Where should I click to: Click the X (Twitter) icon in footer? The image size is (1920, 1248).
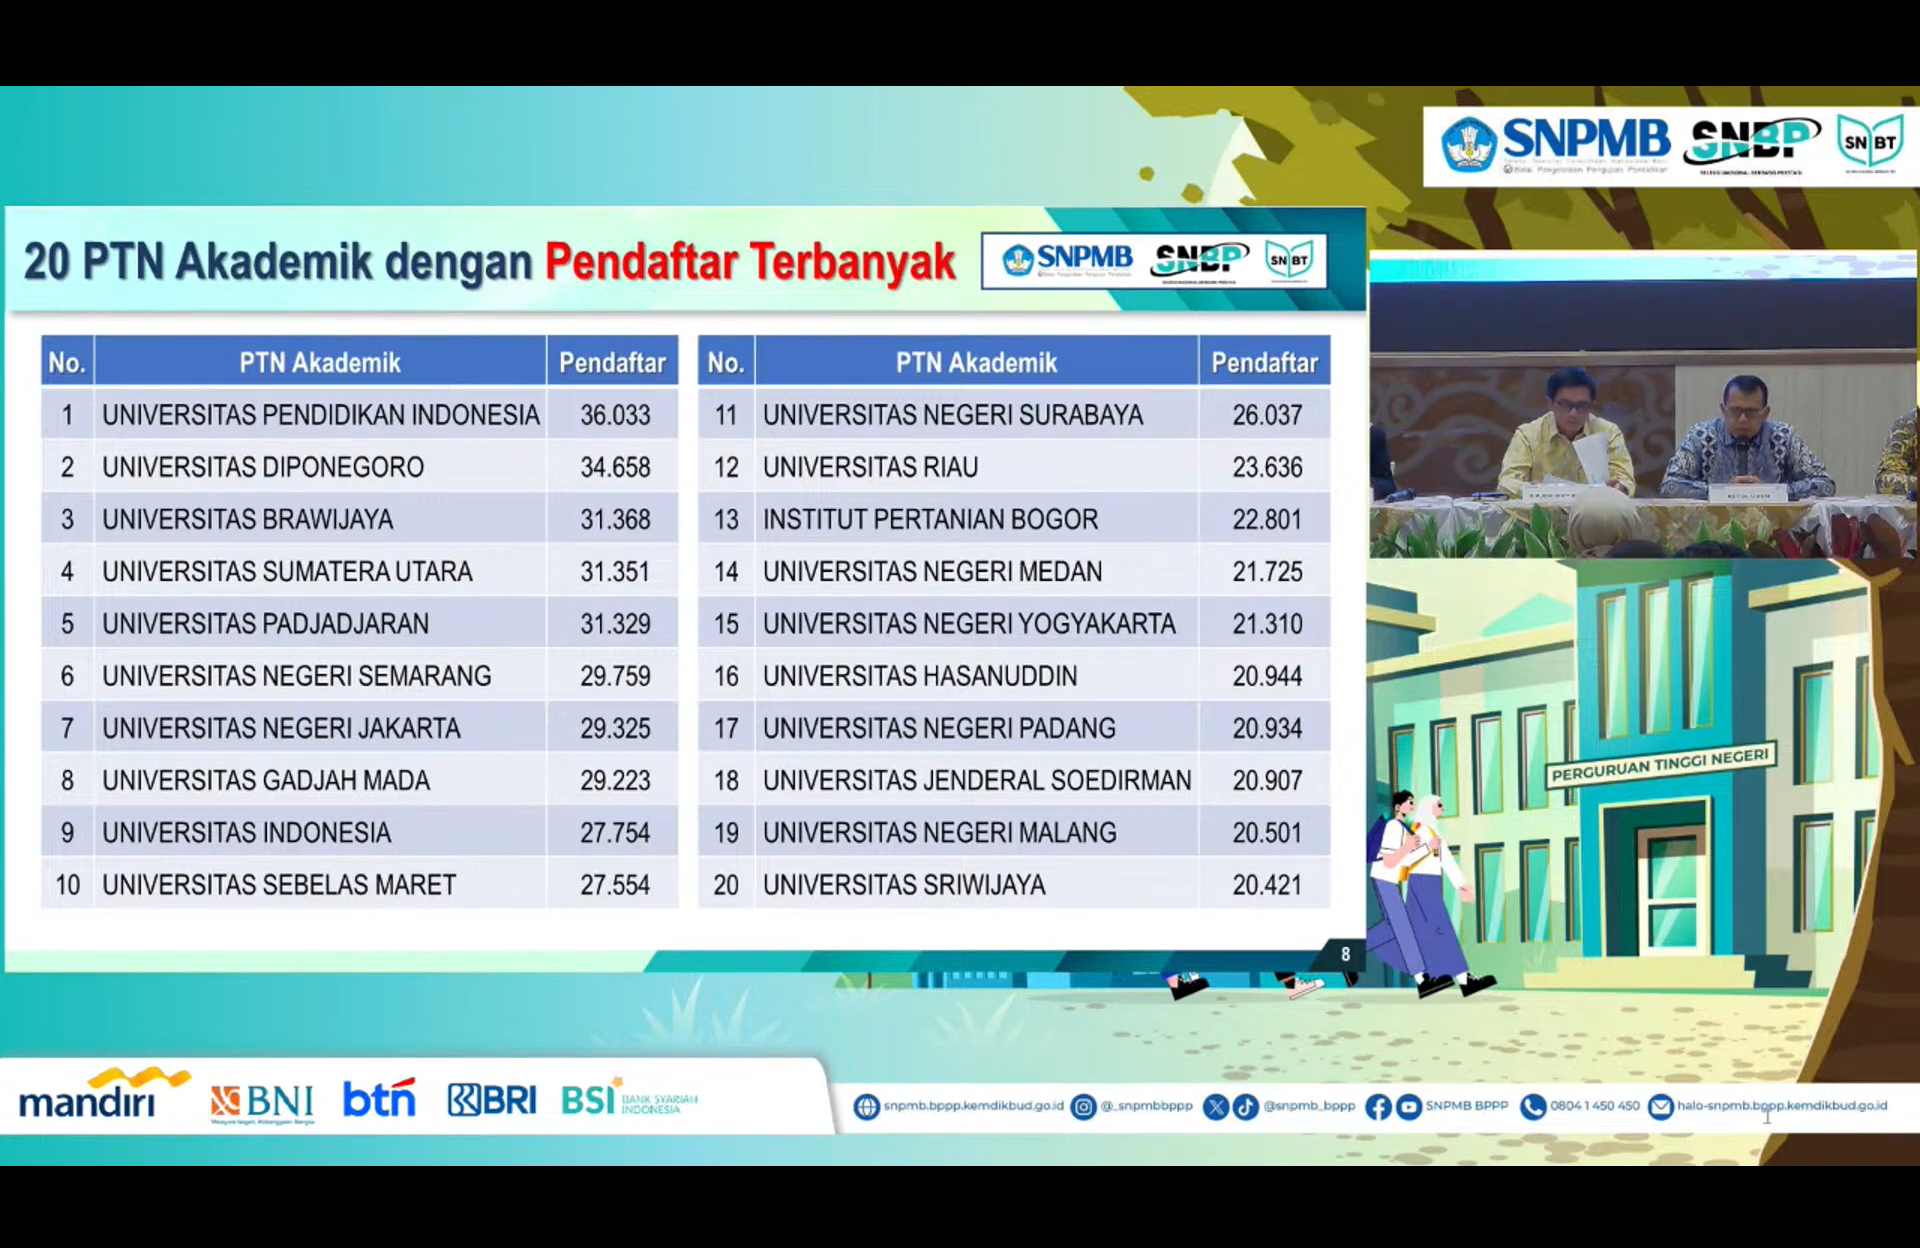coord(1215,1107)
